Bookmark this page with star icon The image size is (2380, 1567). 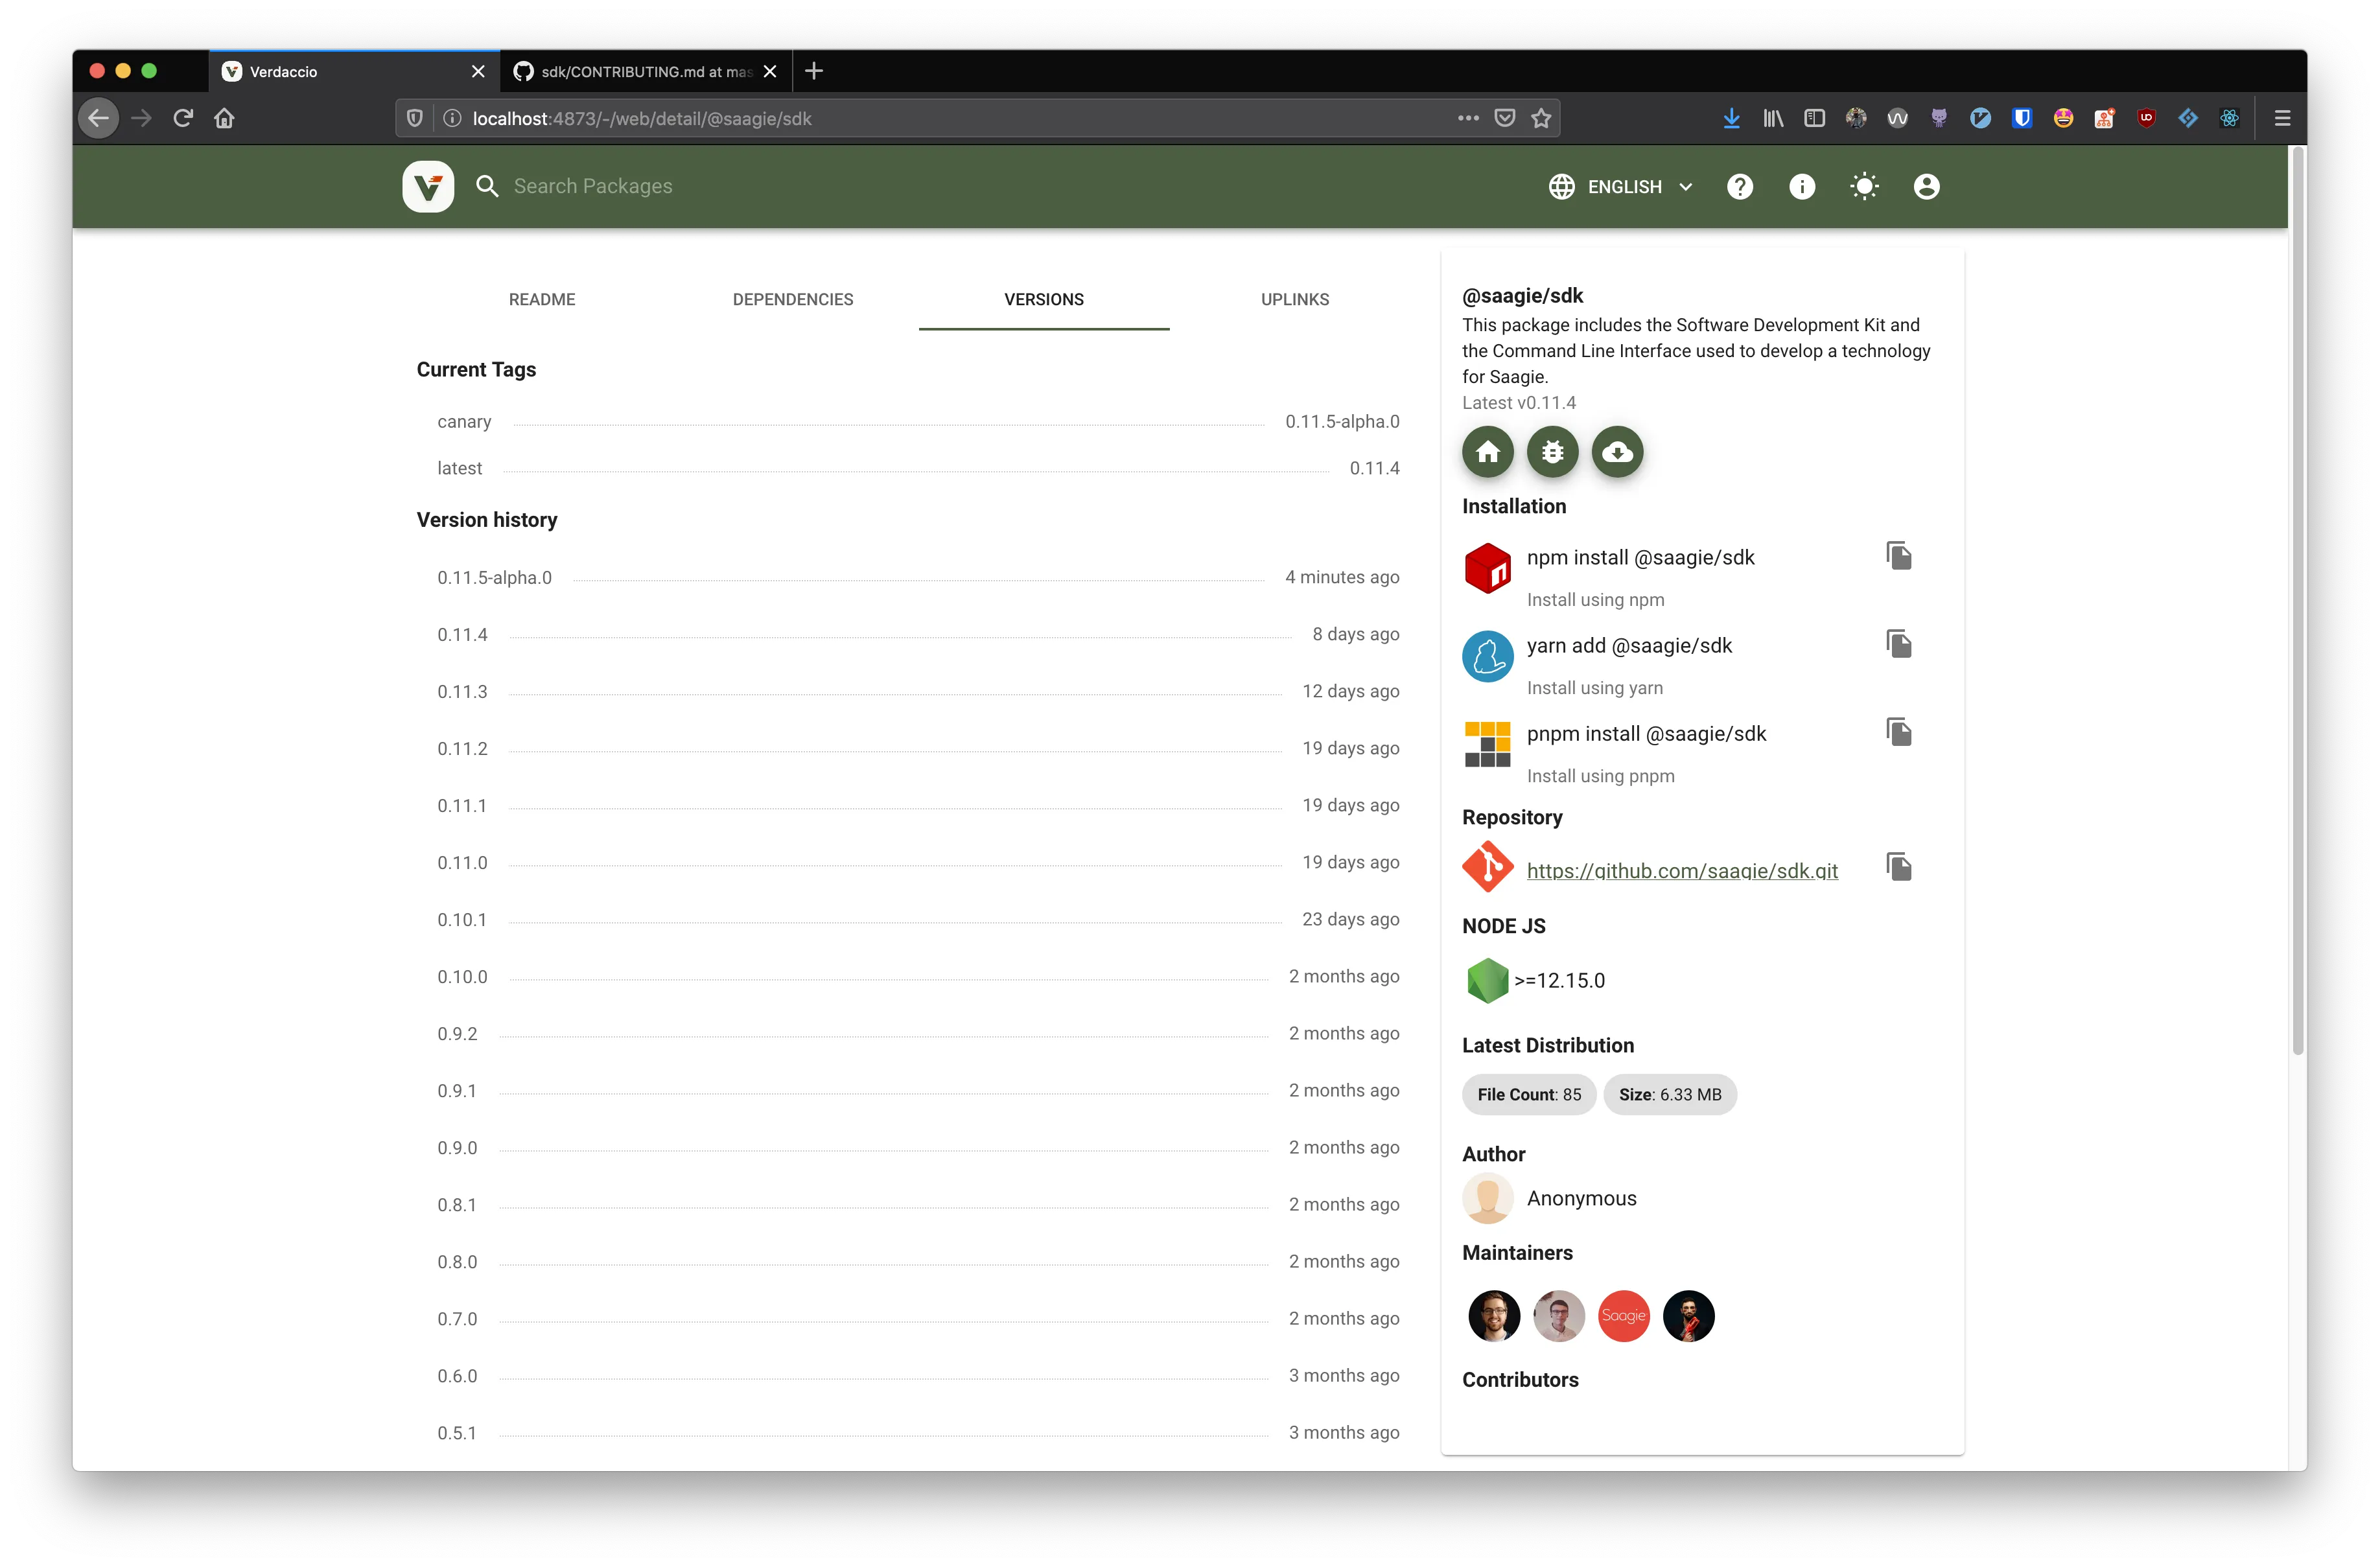[1541, 118]
